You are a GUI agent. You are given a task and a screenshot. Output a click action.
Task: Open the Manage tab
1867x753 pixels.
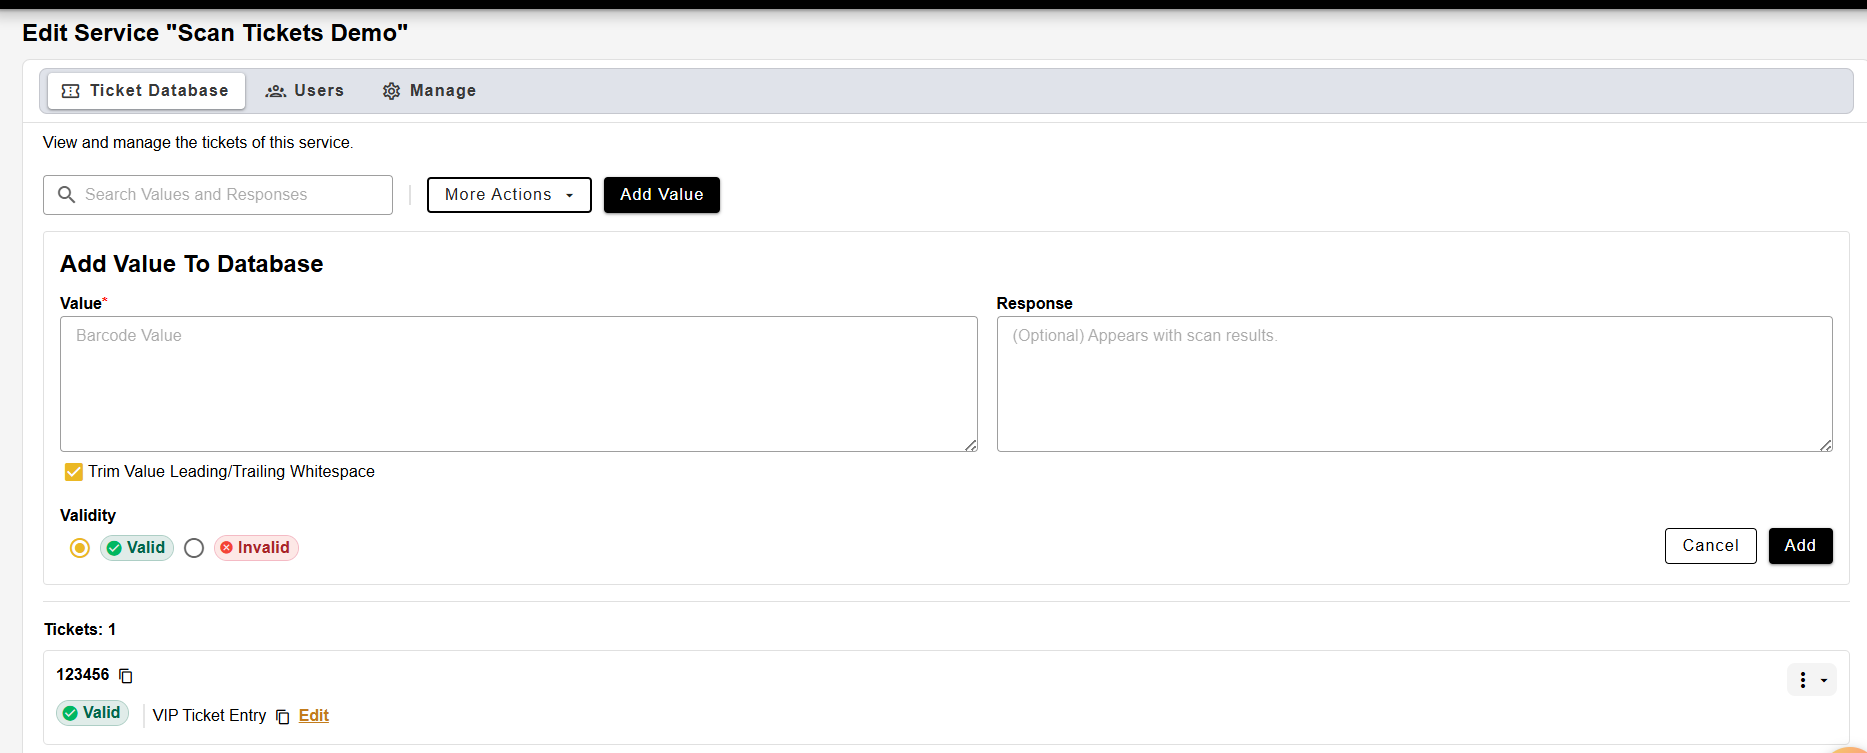point(429,91)
